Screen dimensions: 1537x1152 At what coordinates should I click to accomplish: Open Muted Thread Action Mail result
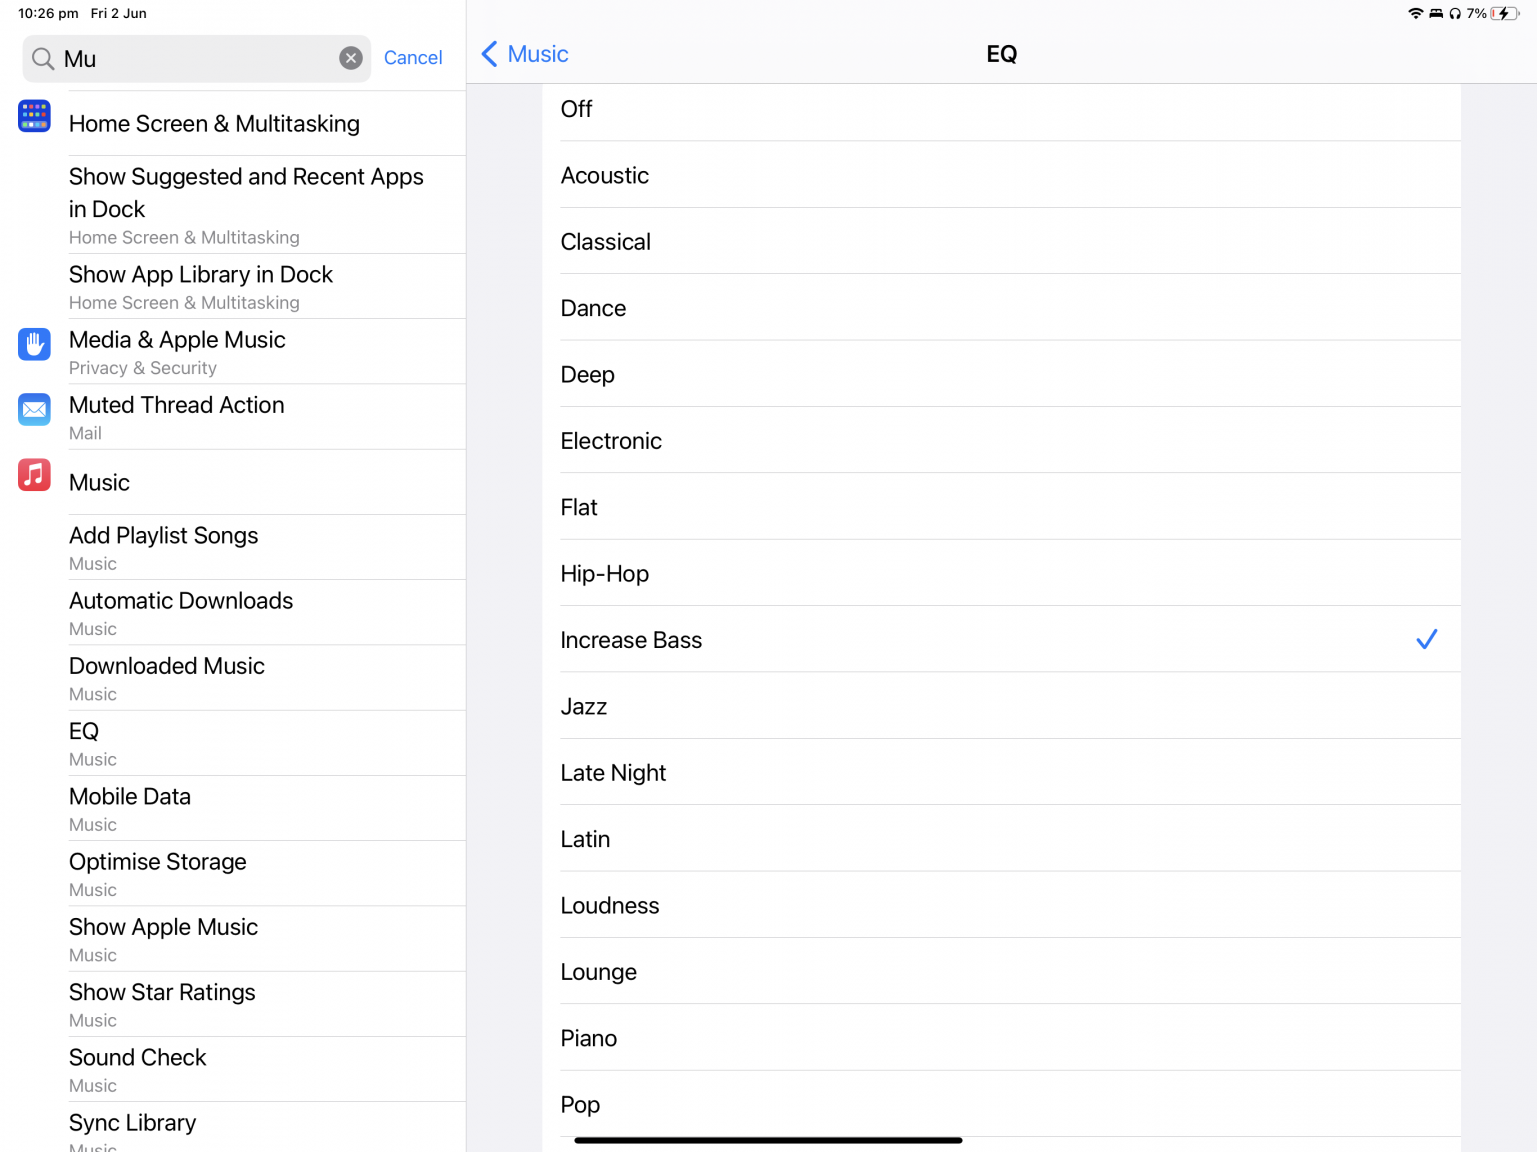coord(233,417)
